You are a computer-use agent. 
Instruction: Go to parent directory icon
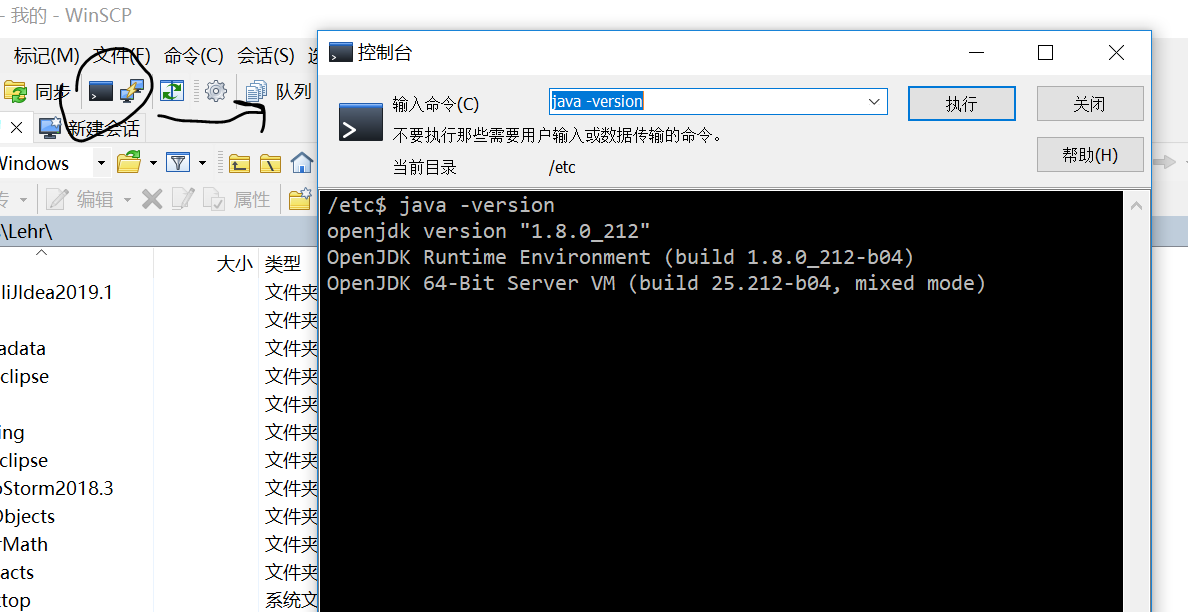(239, 163)
